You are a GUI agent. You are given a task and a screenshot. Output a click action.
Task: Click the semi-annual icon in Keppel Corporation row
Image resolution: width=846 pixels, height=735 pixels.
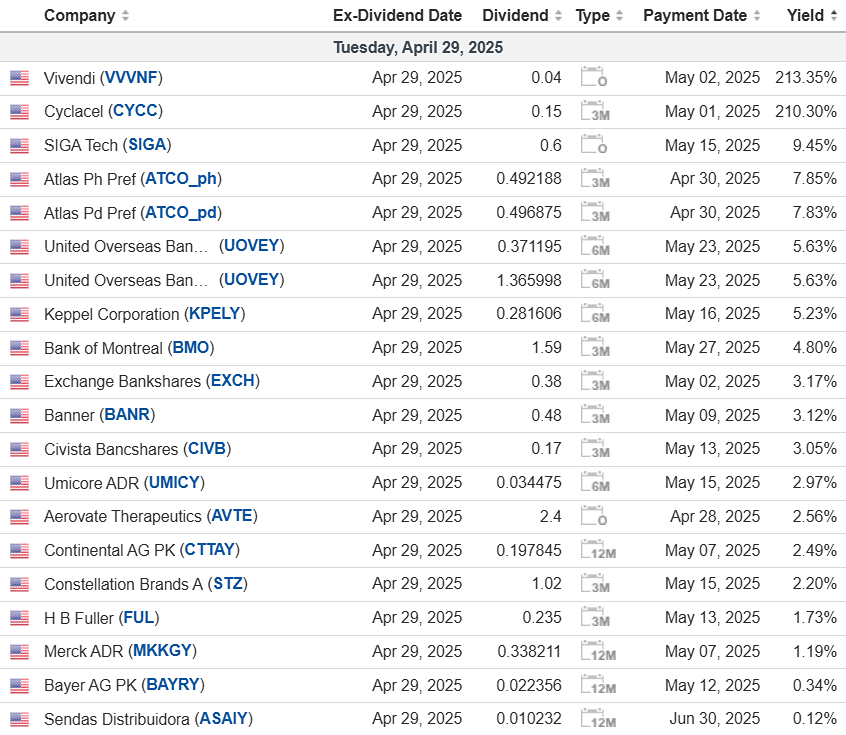[x=595, y=315]
